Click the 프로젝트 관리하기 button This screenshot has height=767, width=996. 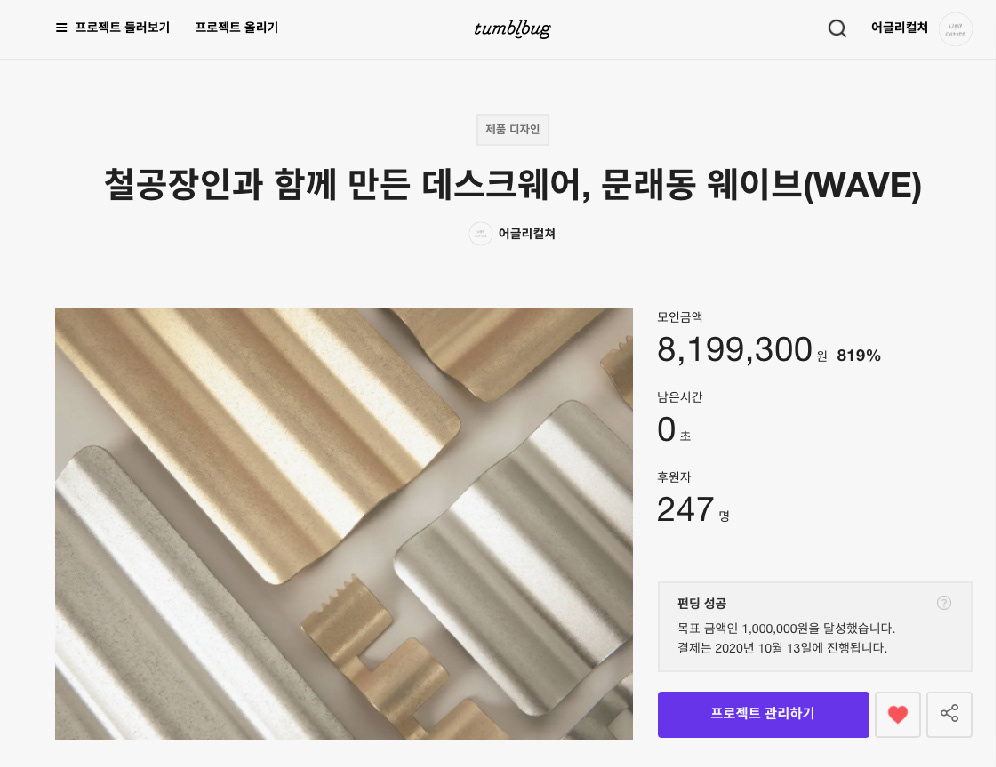pos(762,714)
